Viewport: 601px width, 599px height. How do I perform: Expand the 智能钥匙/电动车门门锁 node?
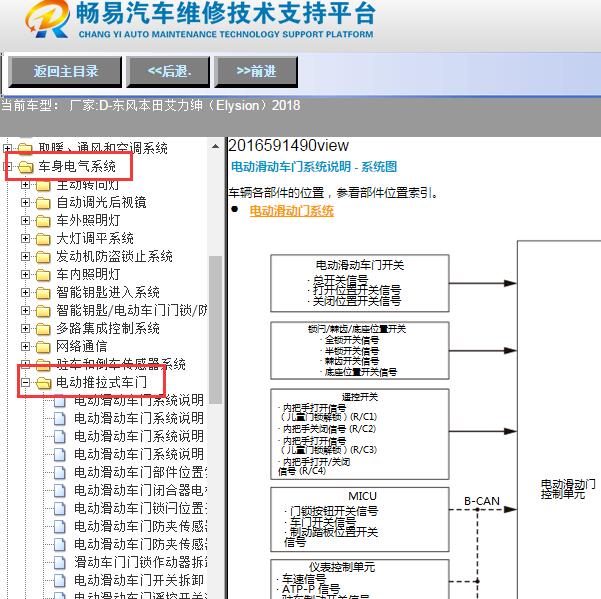[x=25, y=310]
